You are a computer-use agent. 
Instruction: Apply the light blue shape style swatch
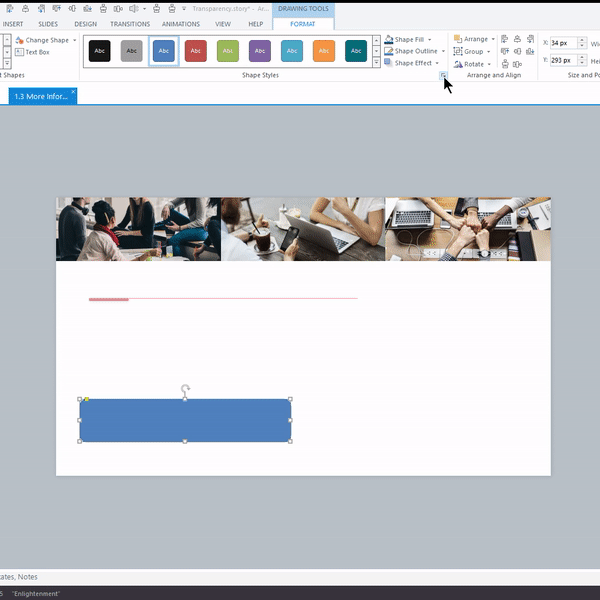[x=292, y=51]
